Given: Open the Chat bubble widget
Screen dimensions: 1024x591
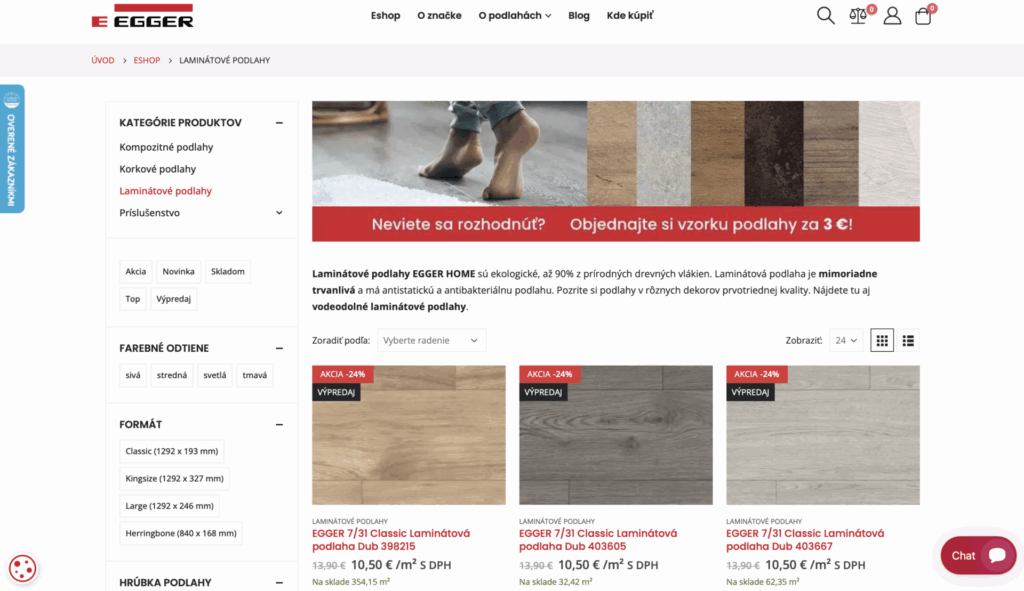Looking at the screenshot, I should point(978,556).
